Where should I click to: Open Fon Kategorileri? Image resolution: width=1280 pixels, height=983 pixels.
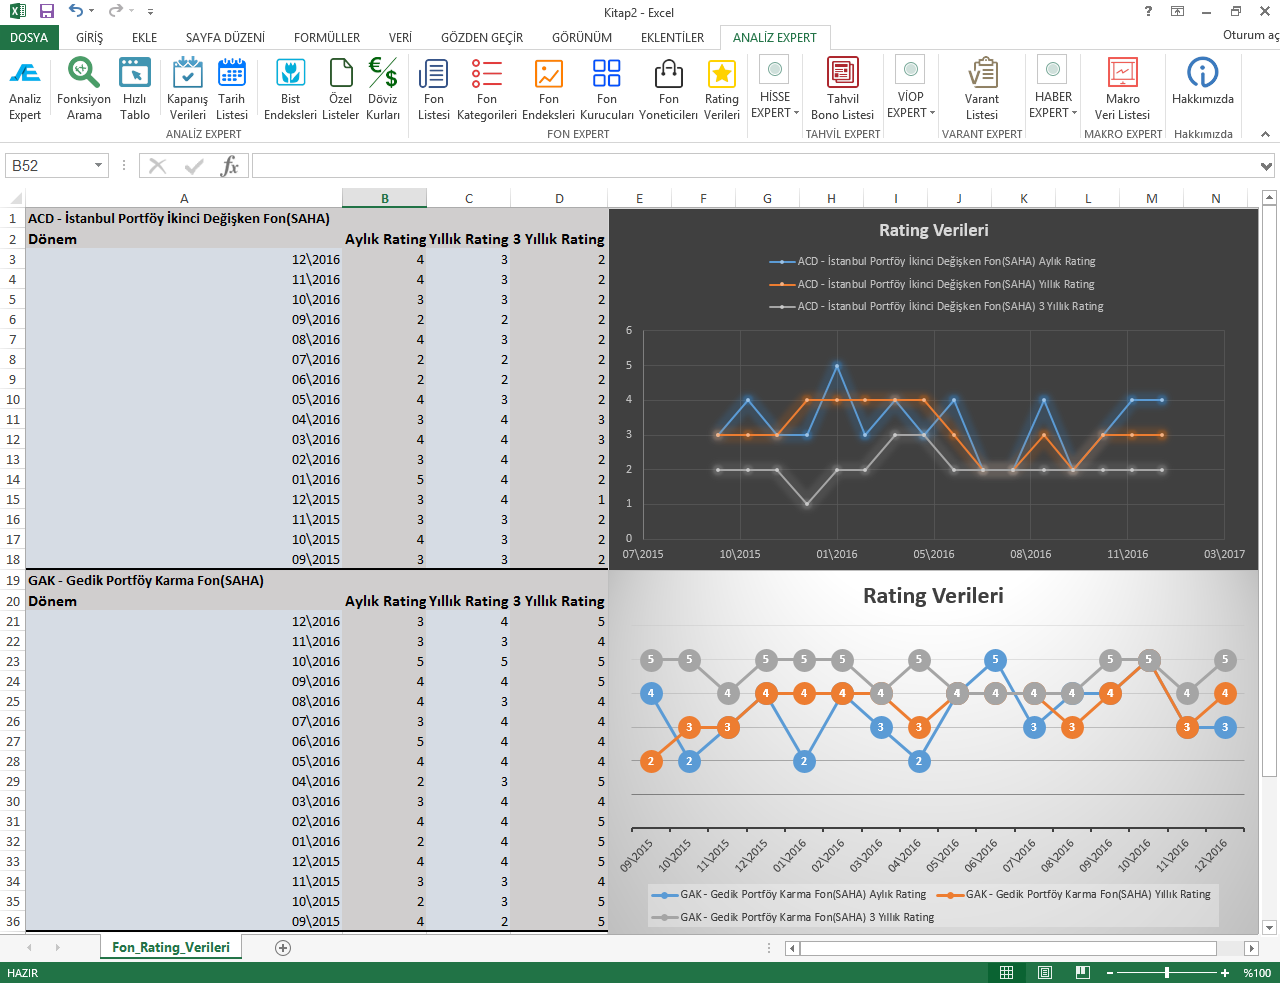point(487,89)
